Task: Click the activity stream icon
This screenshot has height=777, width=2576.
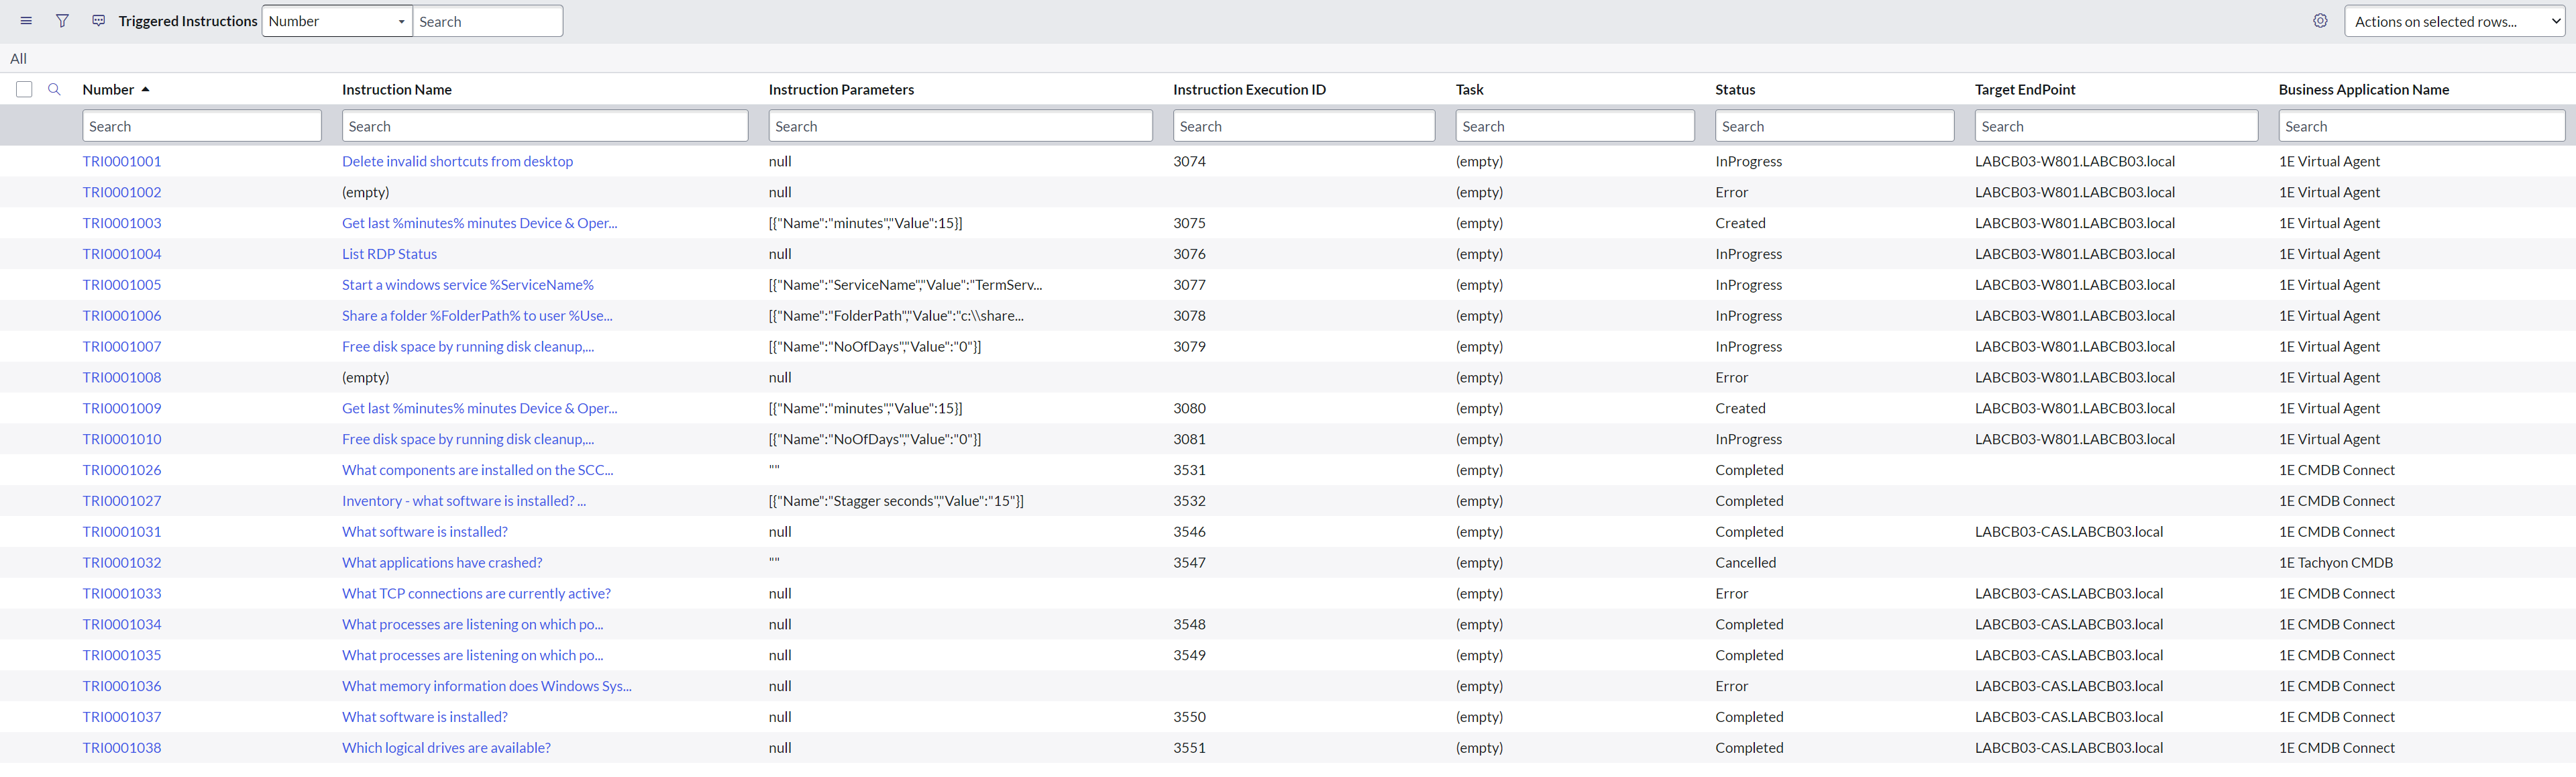Action: tap(98, 21)
